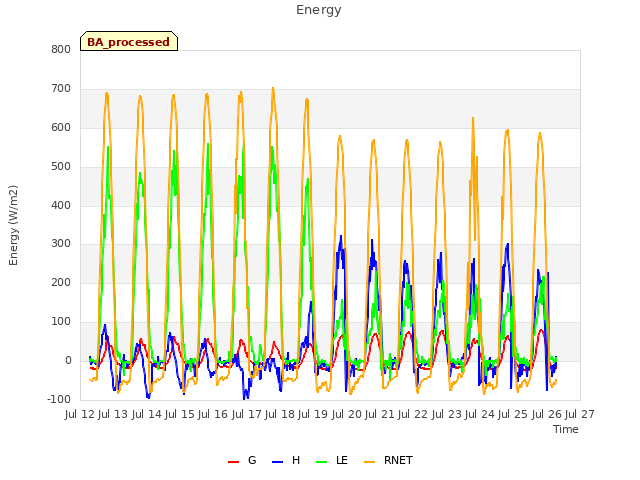This screenshot has width=640, height=480.
Task: Click the Jul 23 tick label
Action: (x=447, y=414)
